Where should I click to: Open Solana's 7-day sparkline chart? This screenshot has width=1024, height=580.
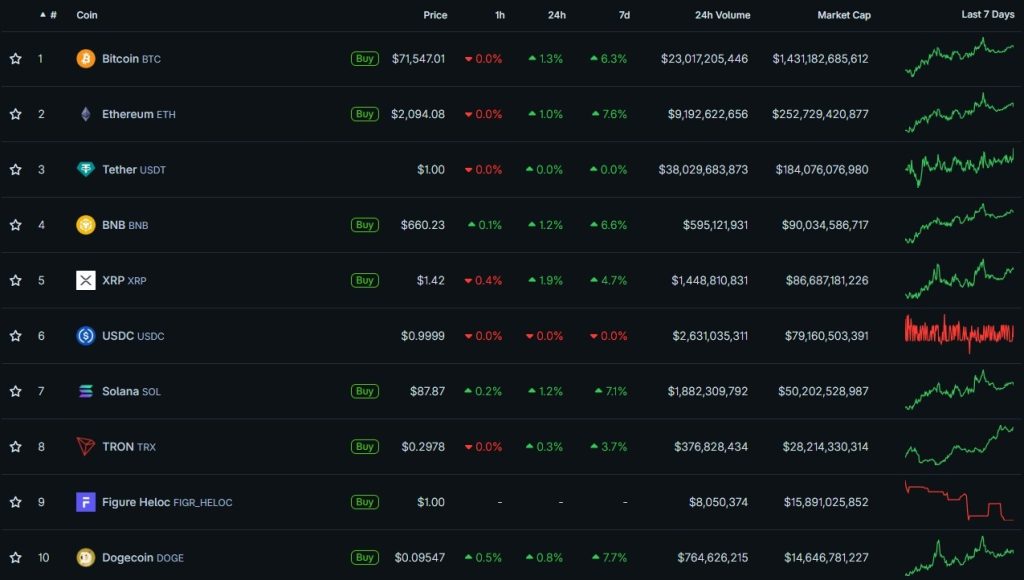point(959,391)
